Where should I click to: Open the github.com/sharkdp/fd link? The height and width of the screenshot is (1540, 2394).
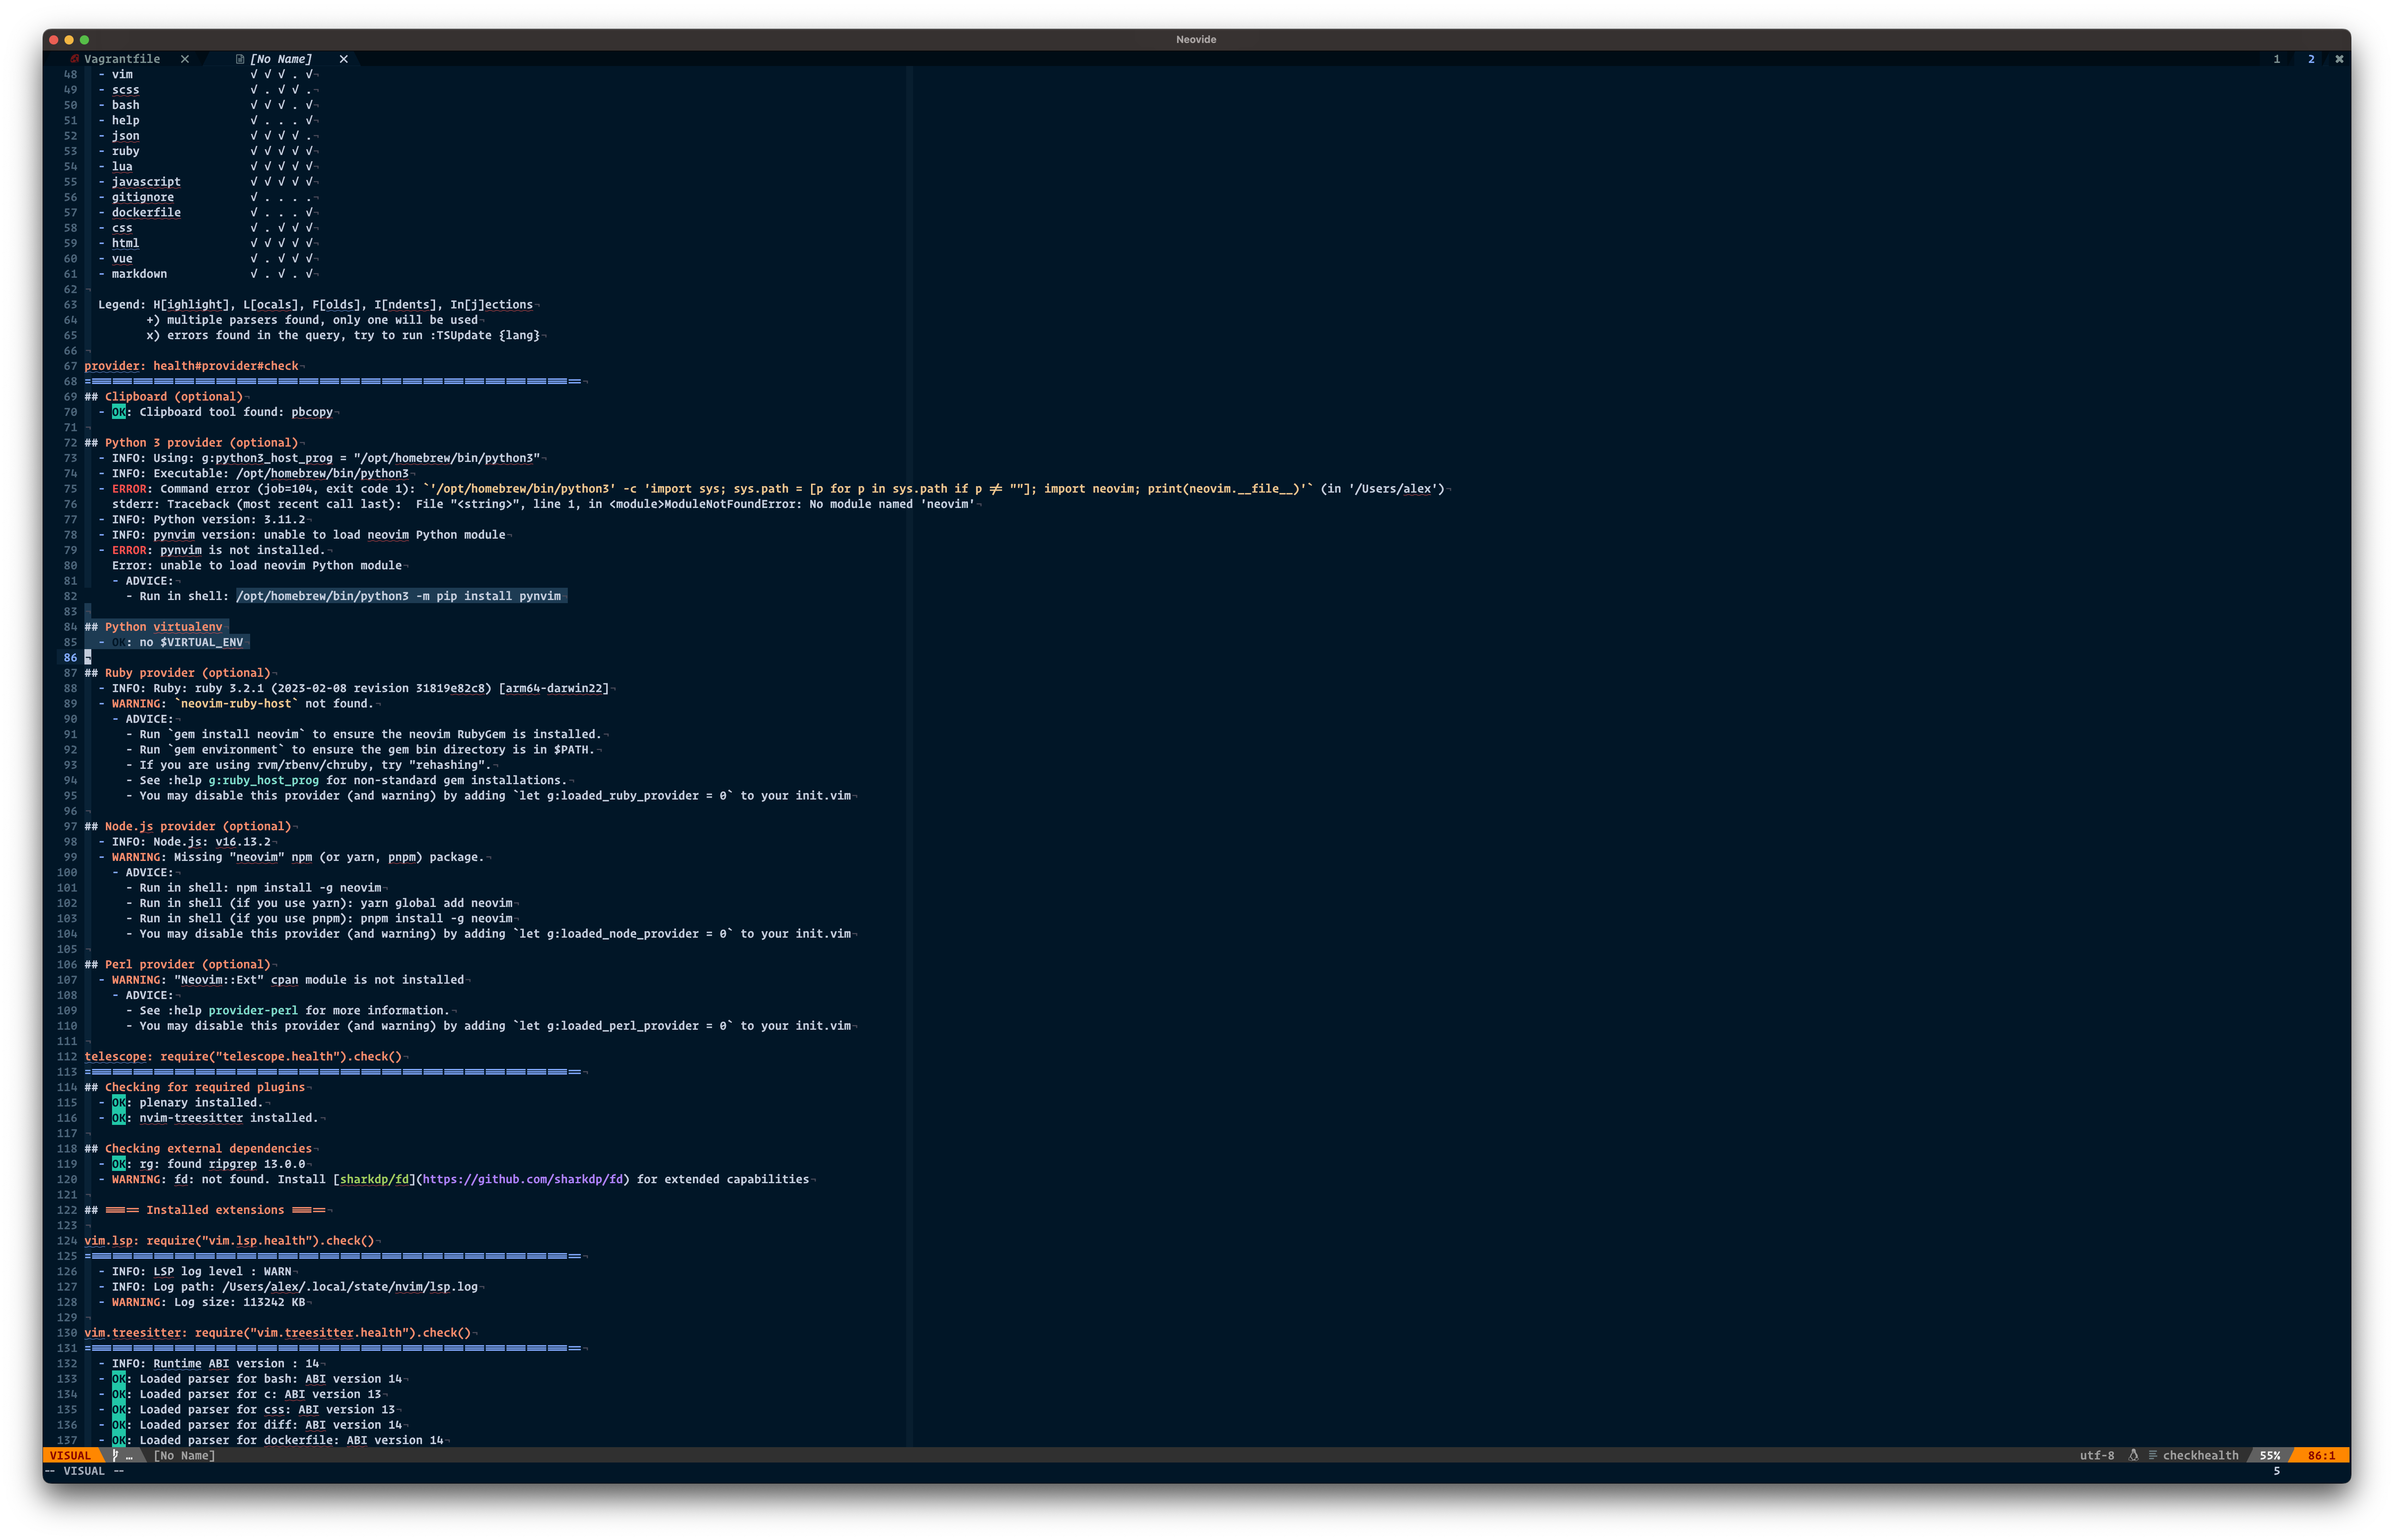pyautogui.click(x=522, y=1179)
